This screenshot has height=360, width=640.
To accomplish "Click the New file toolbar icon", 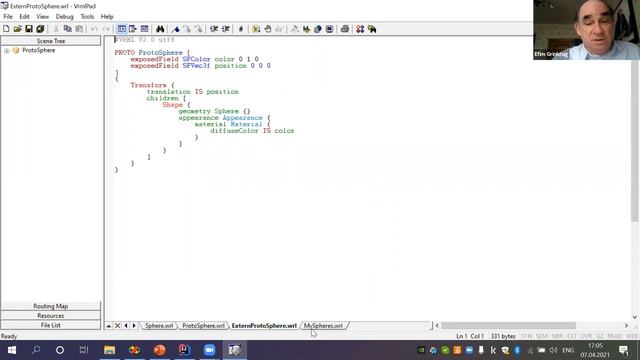I will pos(6,29).
